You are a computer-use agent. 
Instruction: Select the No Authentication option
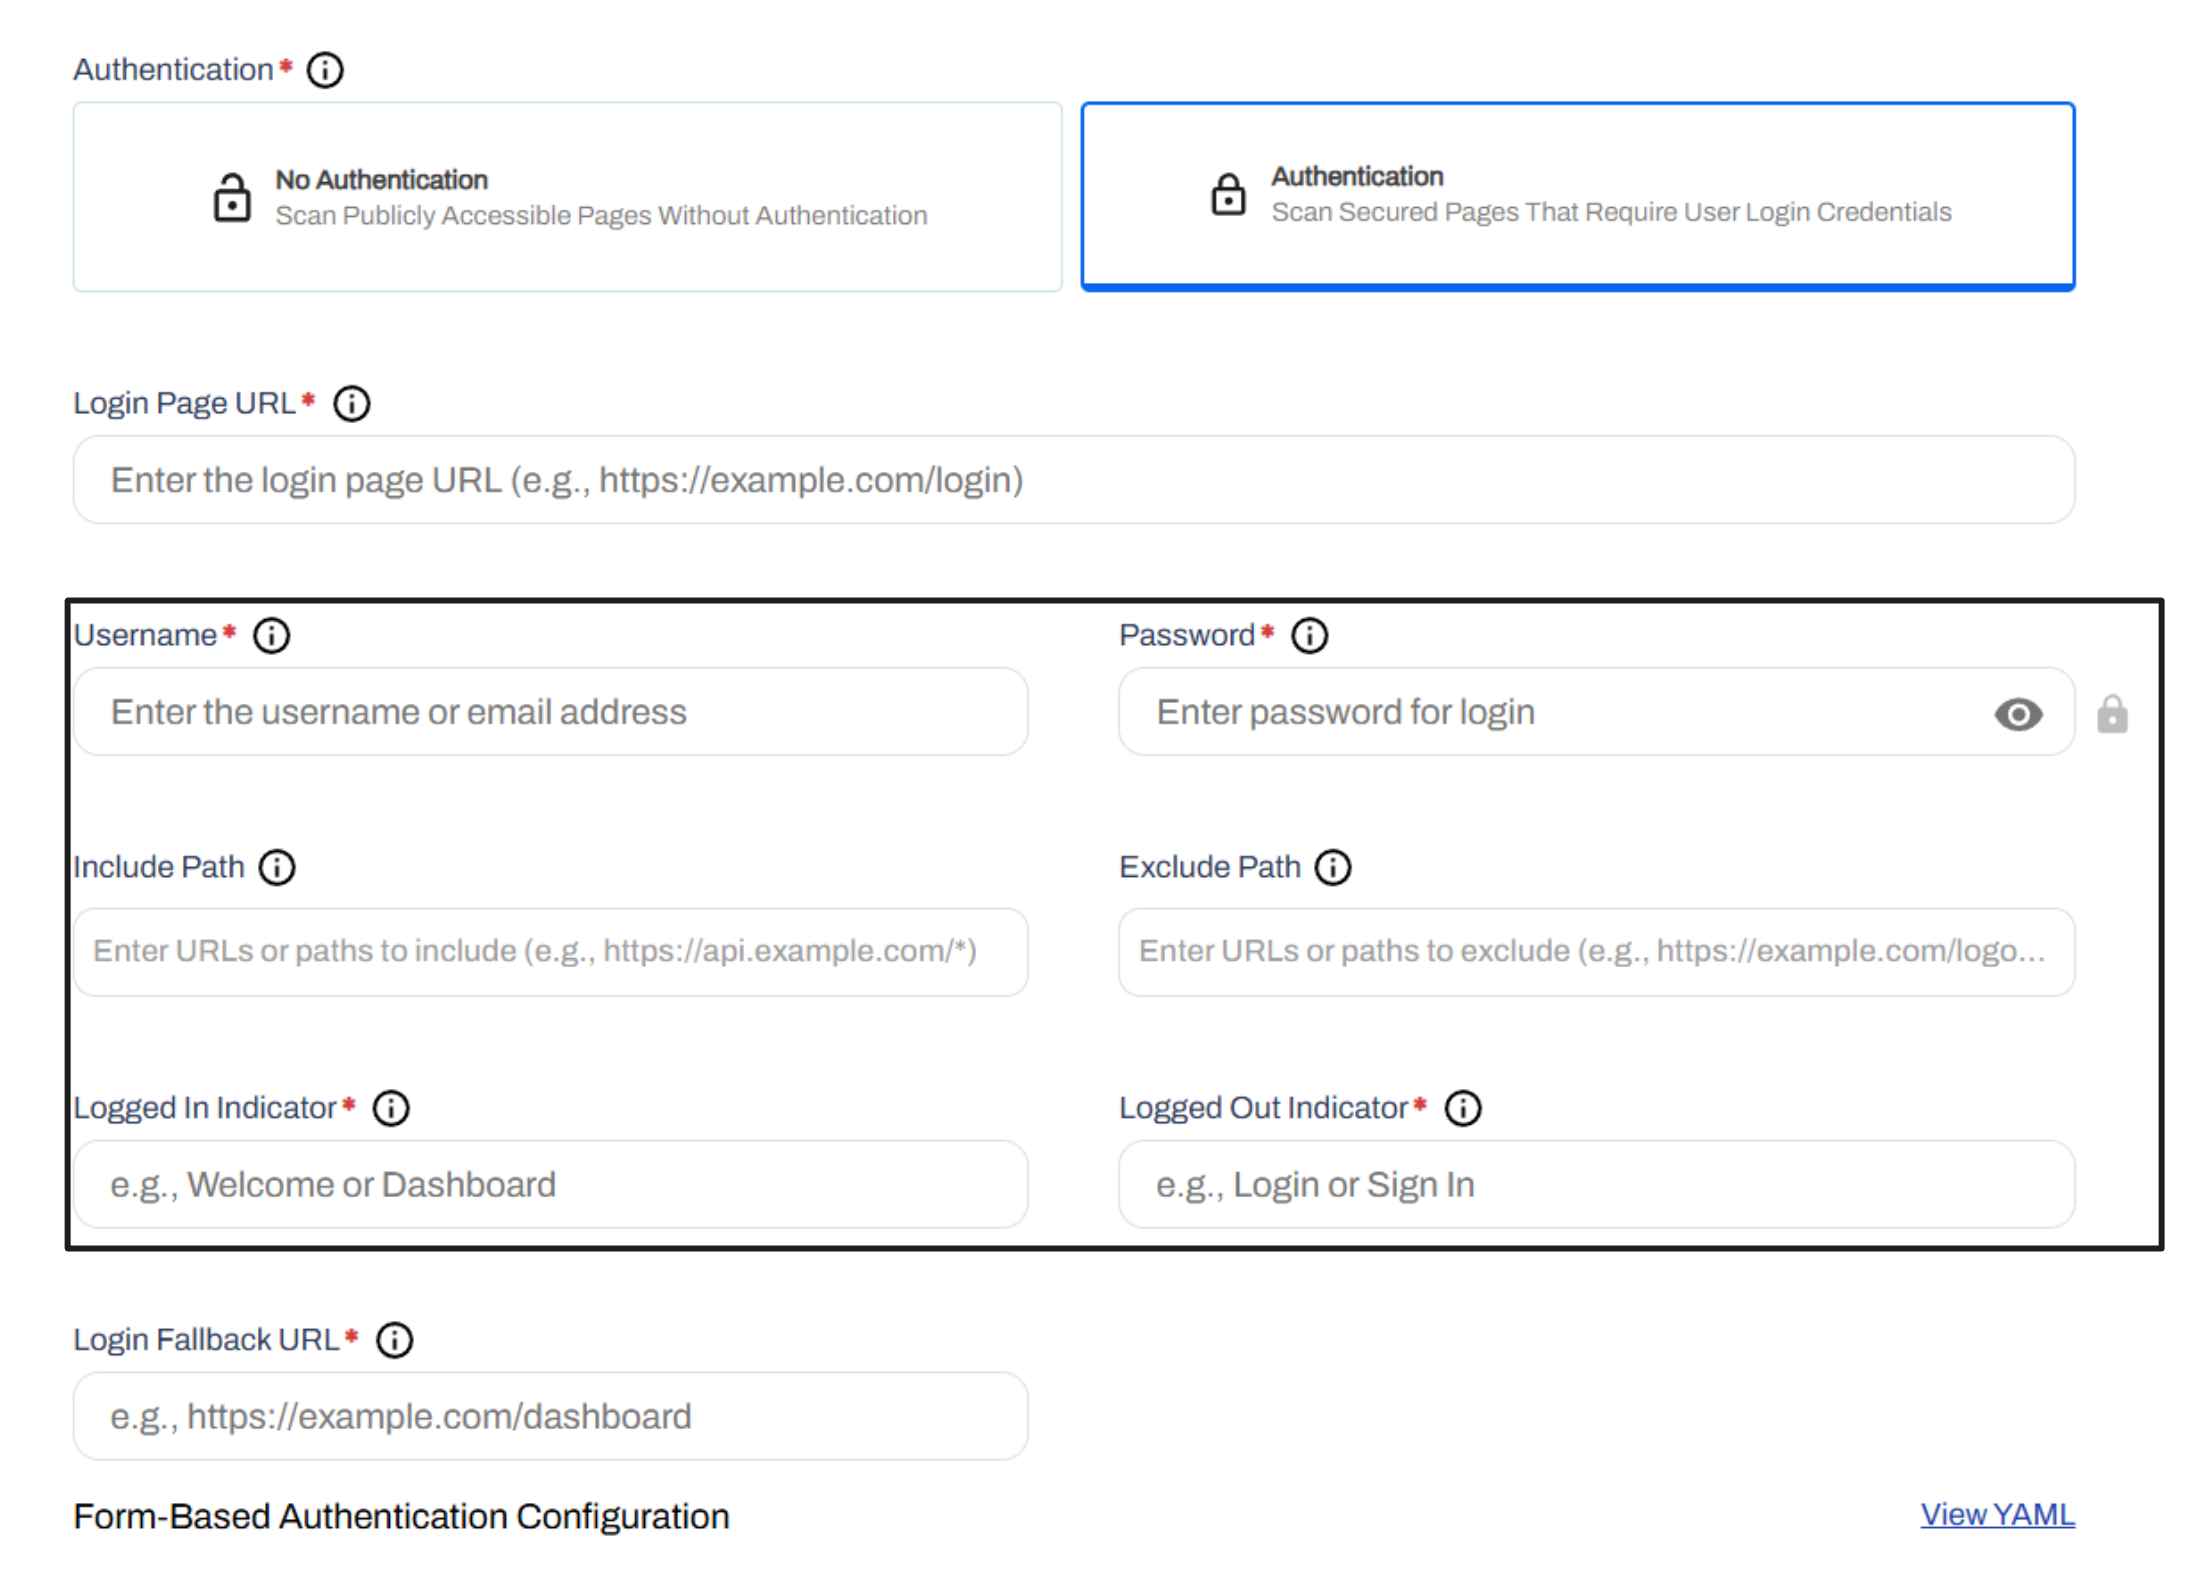point(567,197)
